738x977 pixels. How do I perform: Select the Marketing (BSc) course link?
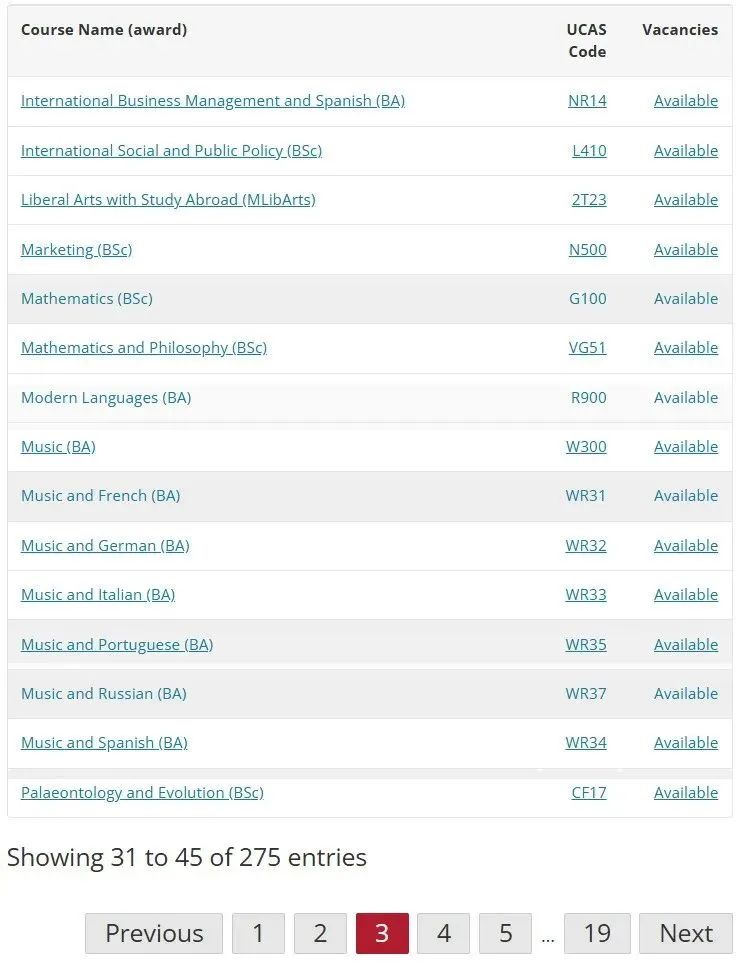(x=76, y=250)
